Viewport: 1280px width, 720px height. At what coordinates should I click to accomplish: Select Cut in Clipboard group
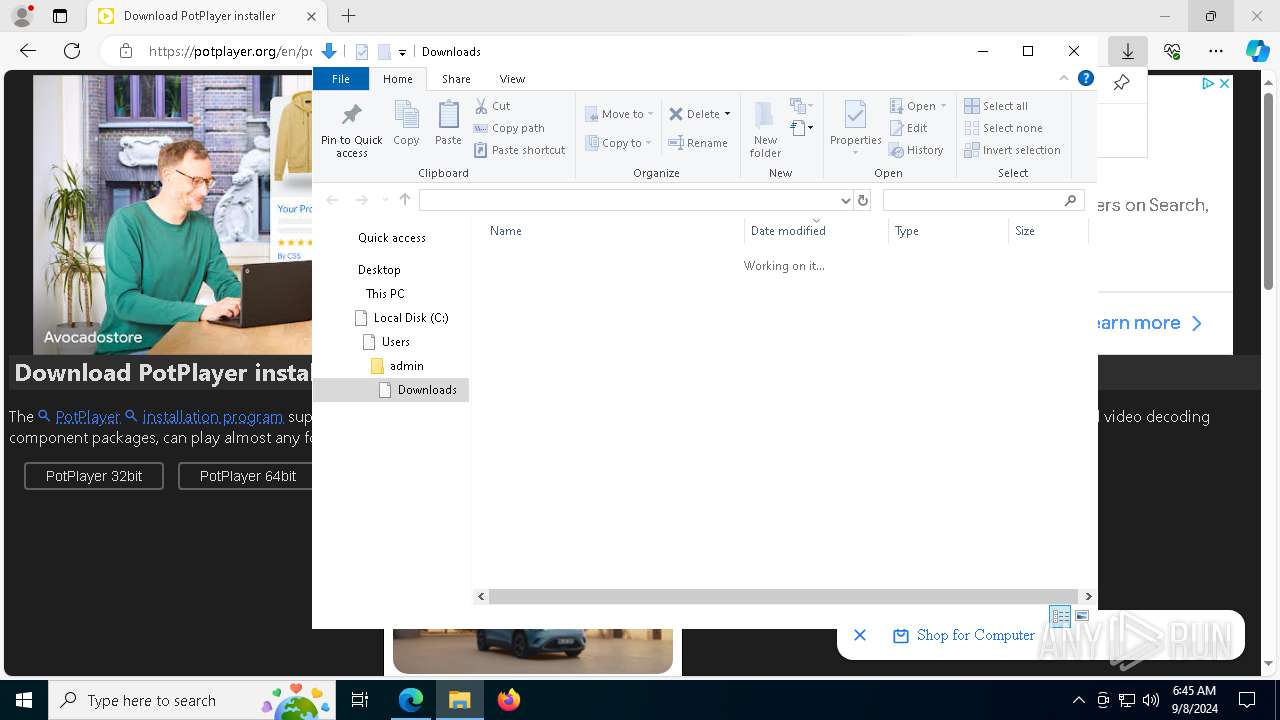coord(492,106)
